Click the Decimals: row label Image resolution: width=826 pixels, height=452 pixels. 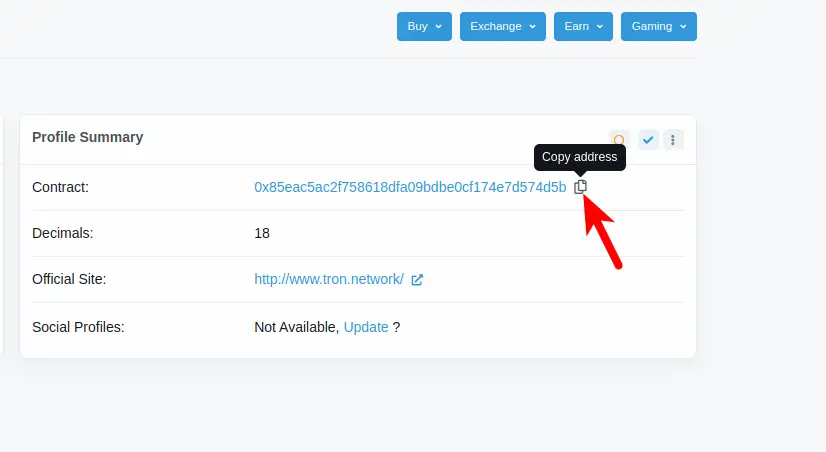tap(63, 233)
